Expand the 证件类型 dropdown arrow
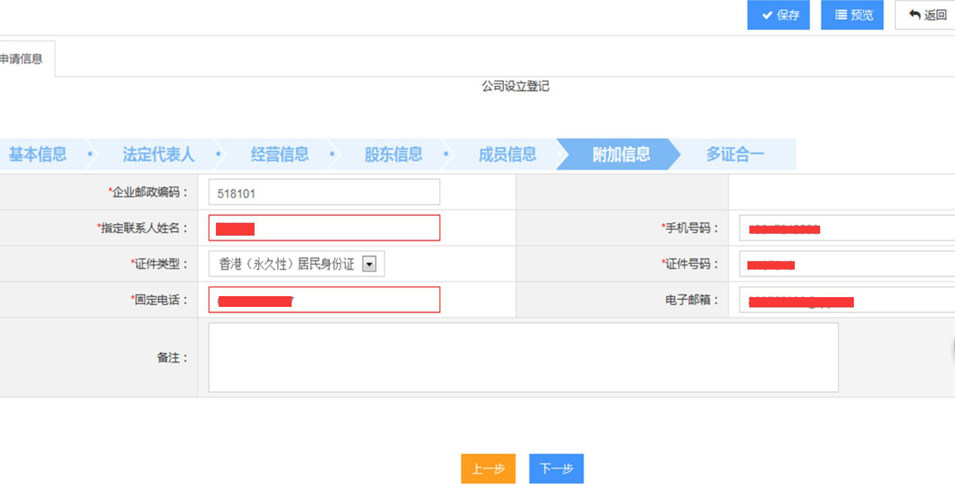 (x=369, y=264)
